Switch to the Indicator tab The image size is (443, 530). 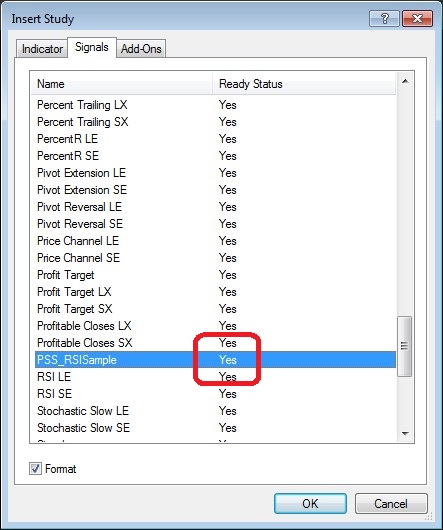click(x=42, y=49)
